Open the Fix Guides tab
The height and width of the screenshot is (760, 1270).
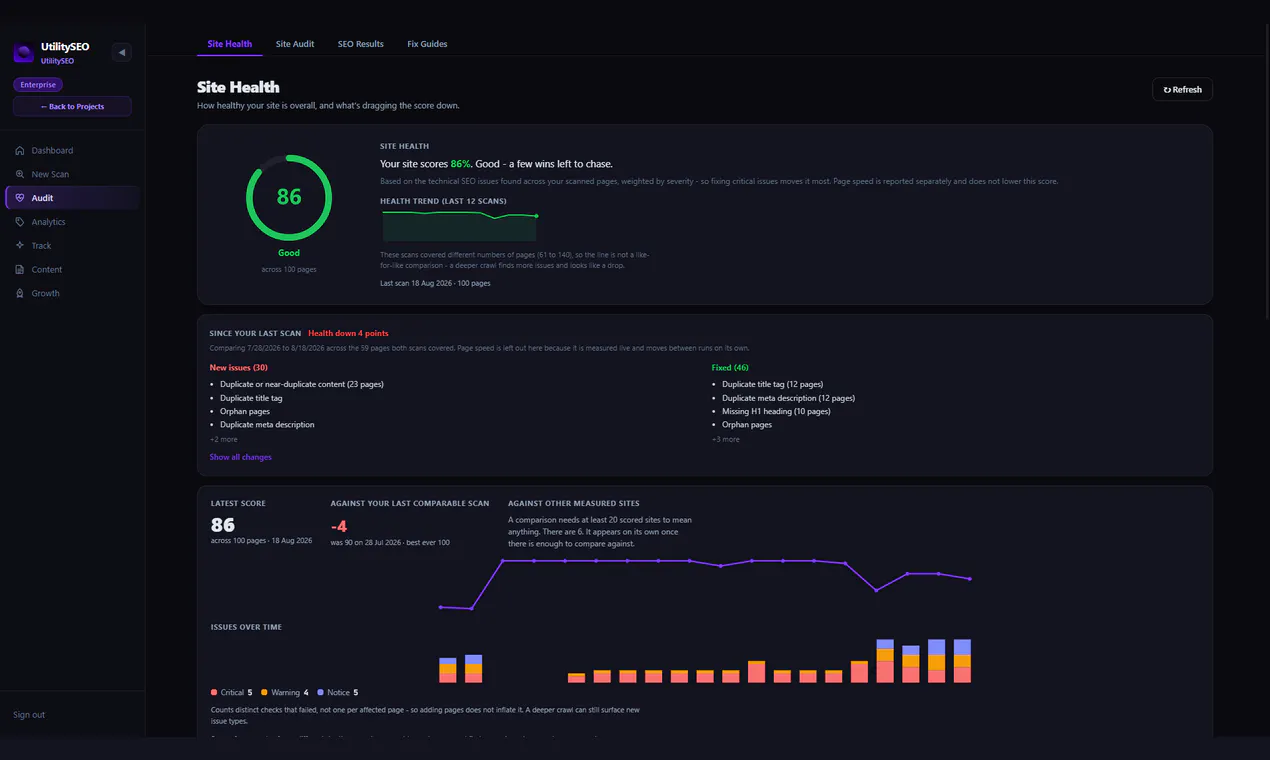click(427, 44)
